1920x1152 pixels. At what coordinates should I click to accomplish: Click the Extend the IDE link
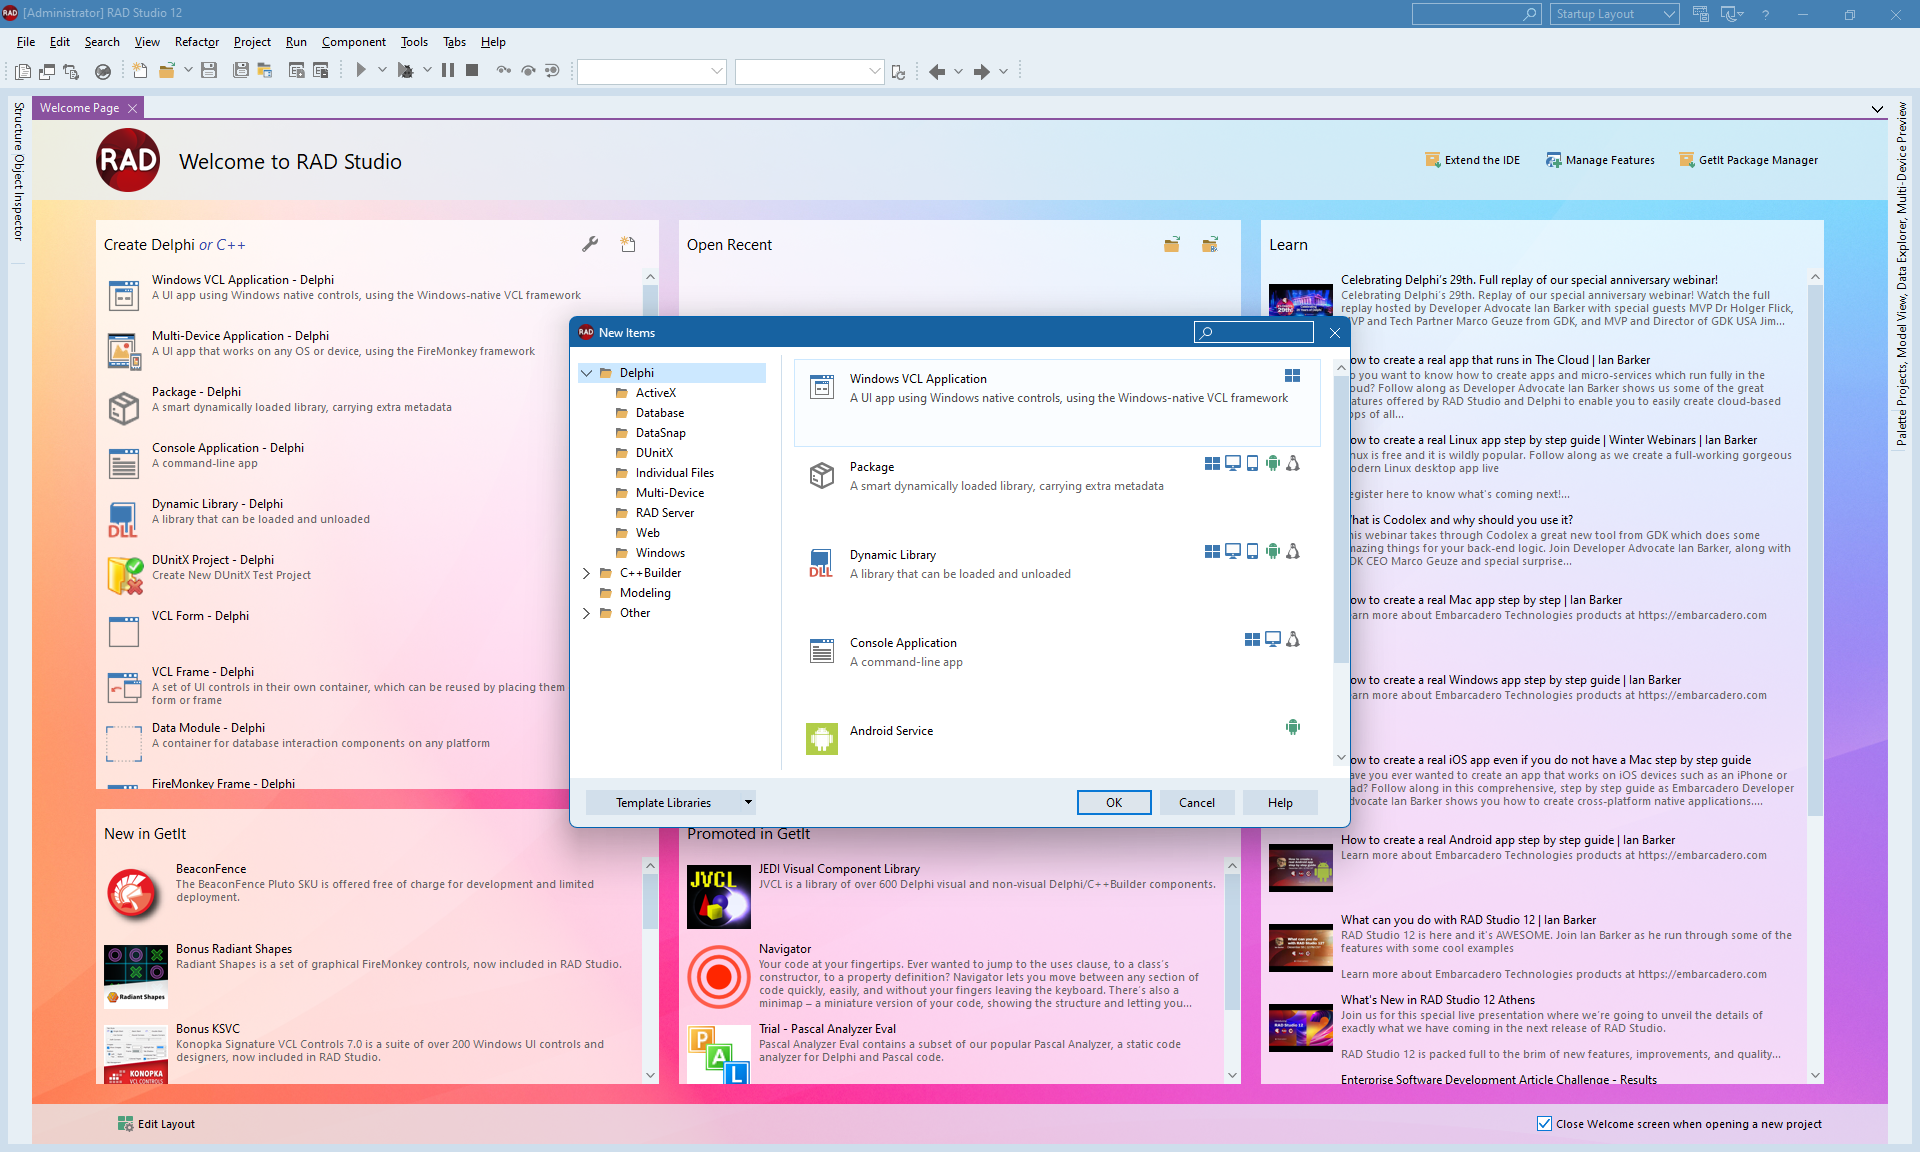pyautogui.click(x=1472, y=160)
